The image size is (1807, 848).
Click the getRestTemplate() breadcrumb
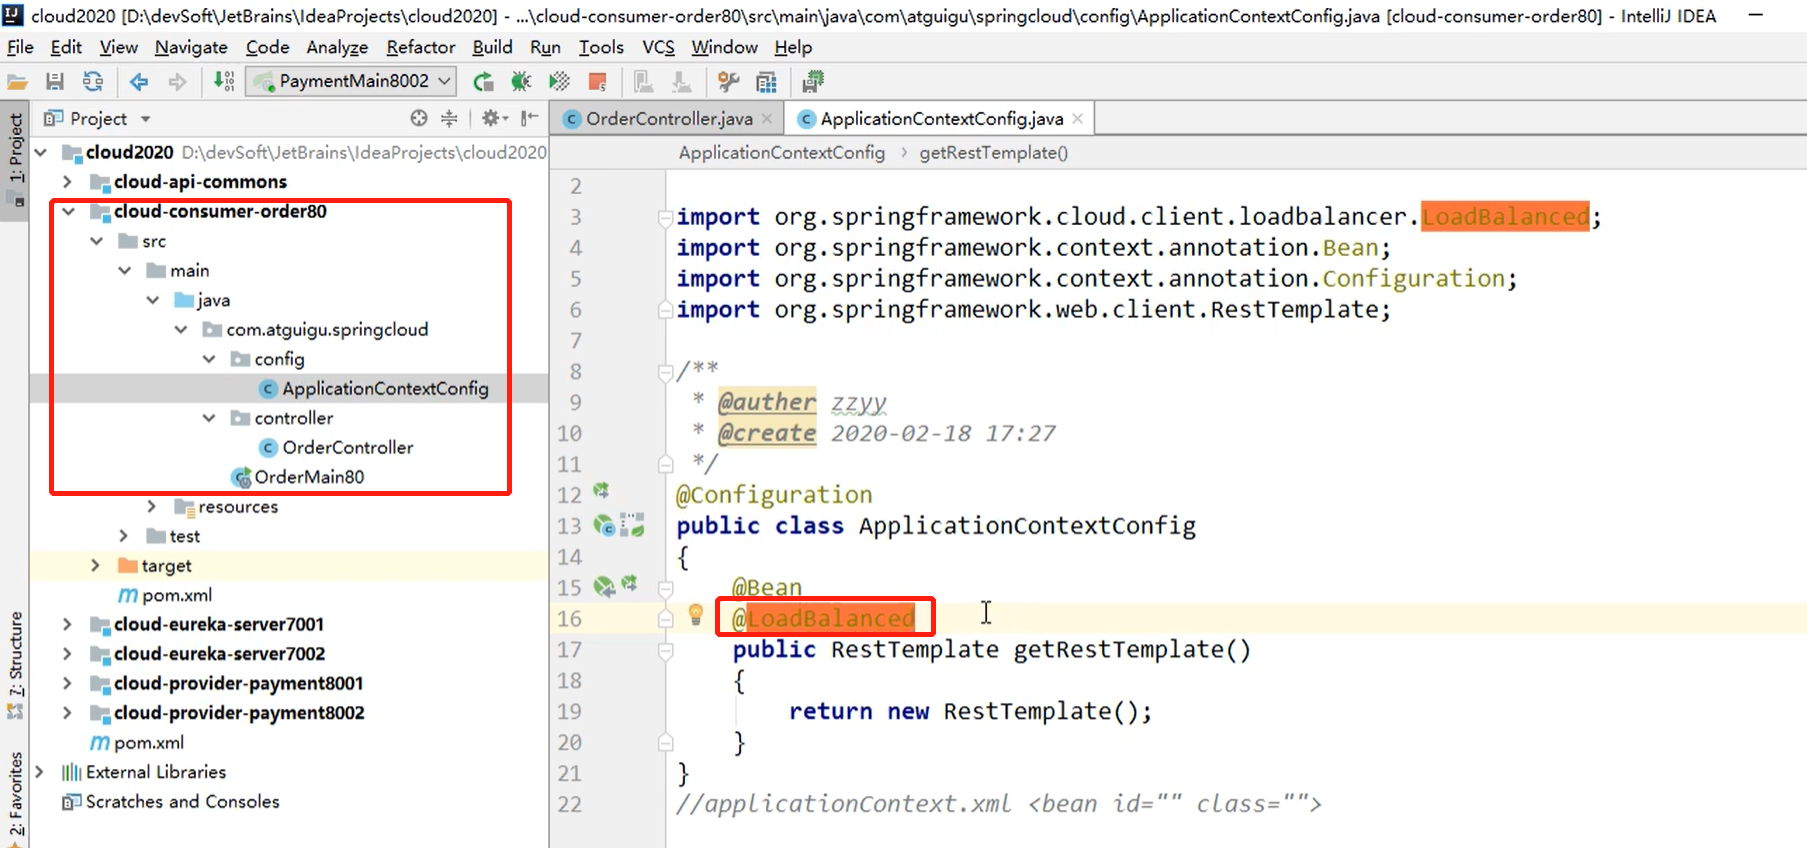tap(994, 153)
